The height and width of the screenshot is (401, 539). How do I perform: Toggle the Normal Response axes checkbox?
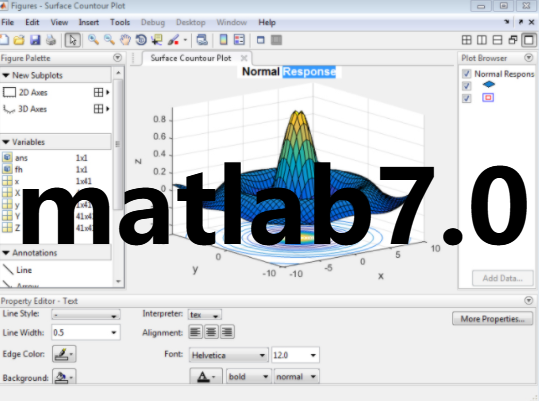466,74
